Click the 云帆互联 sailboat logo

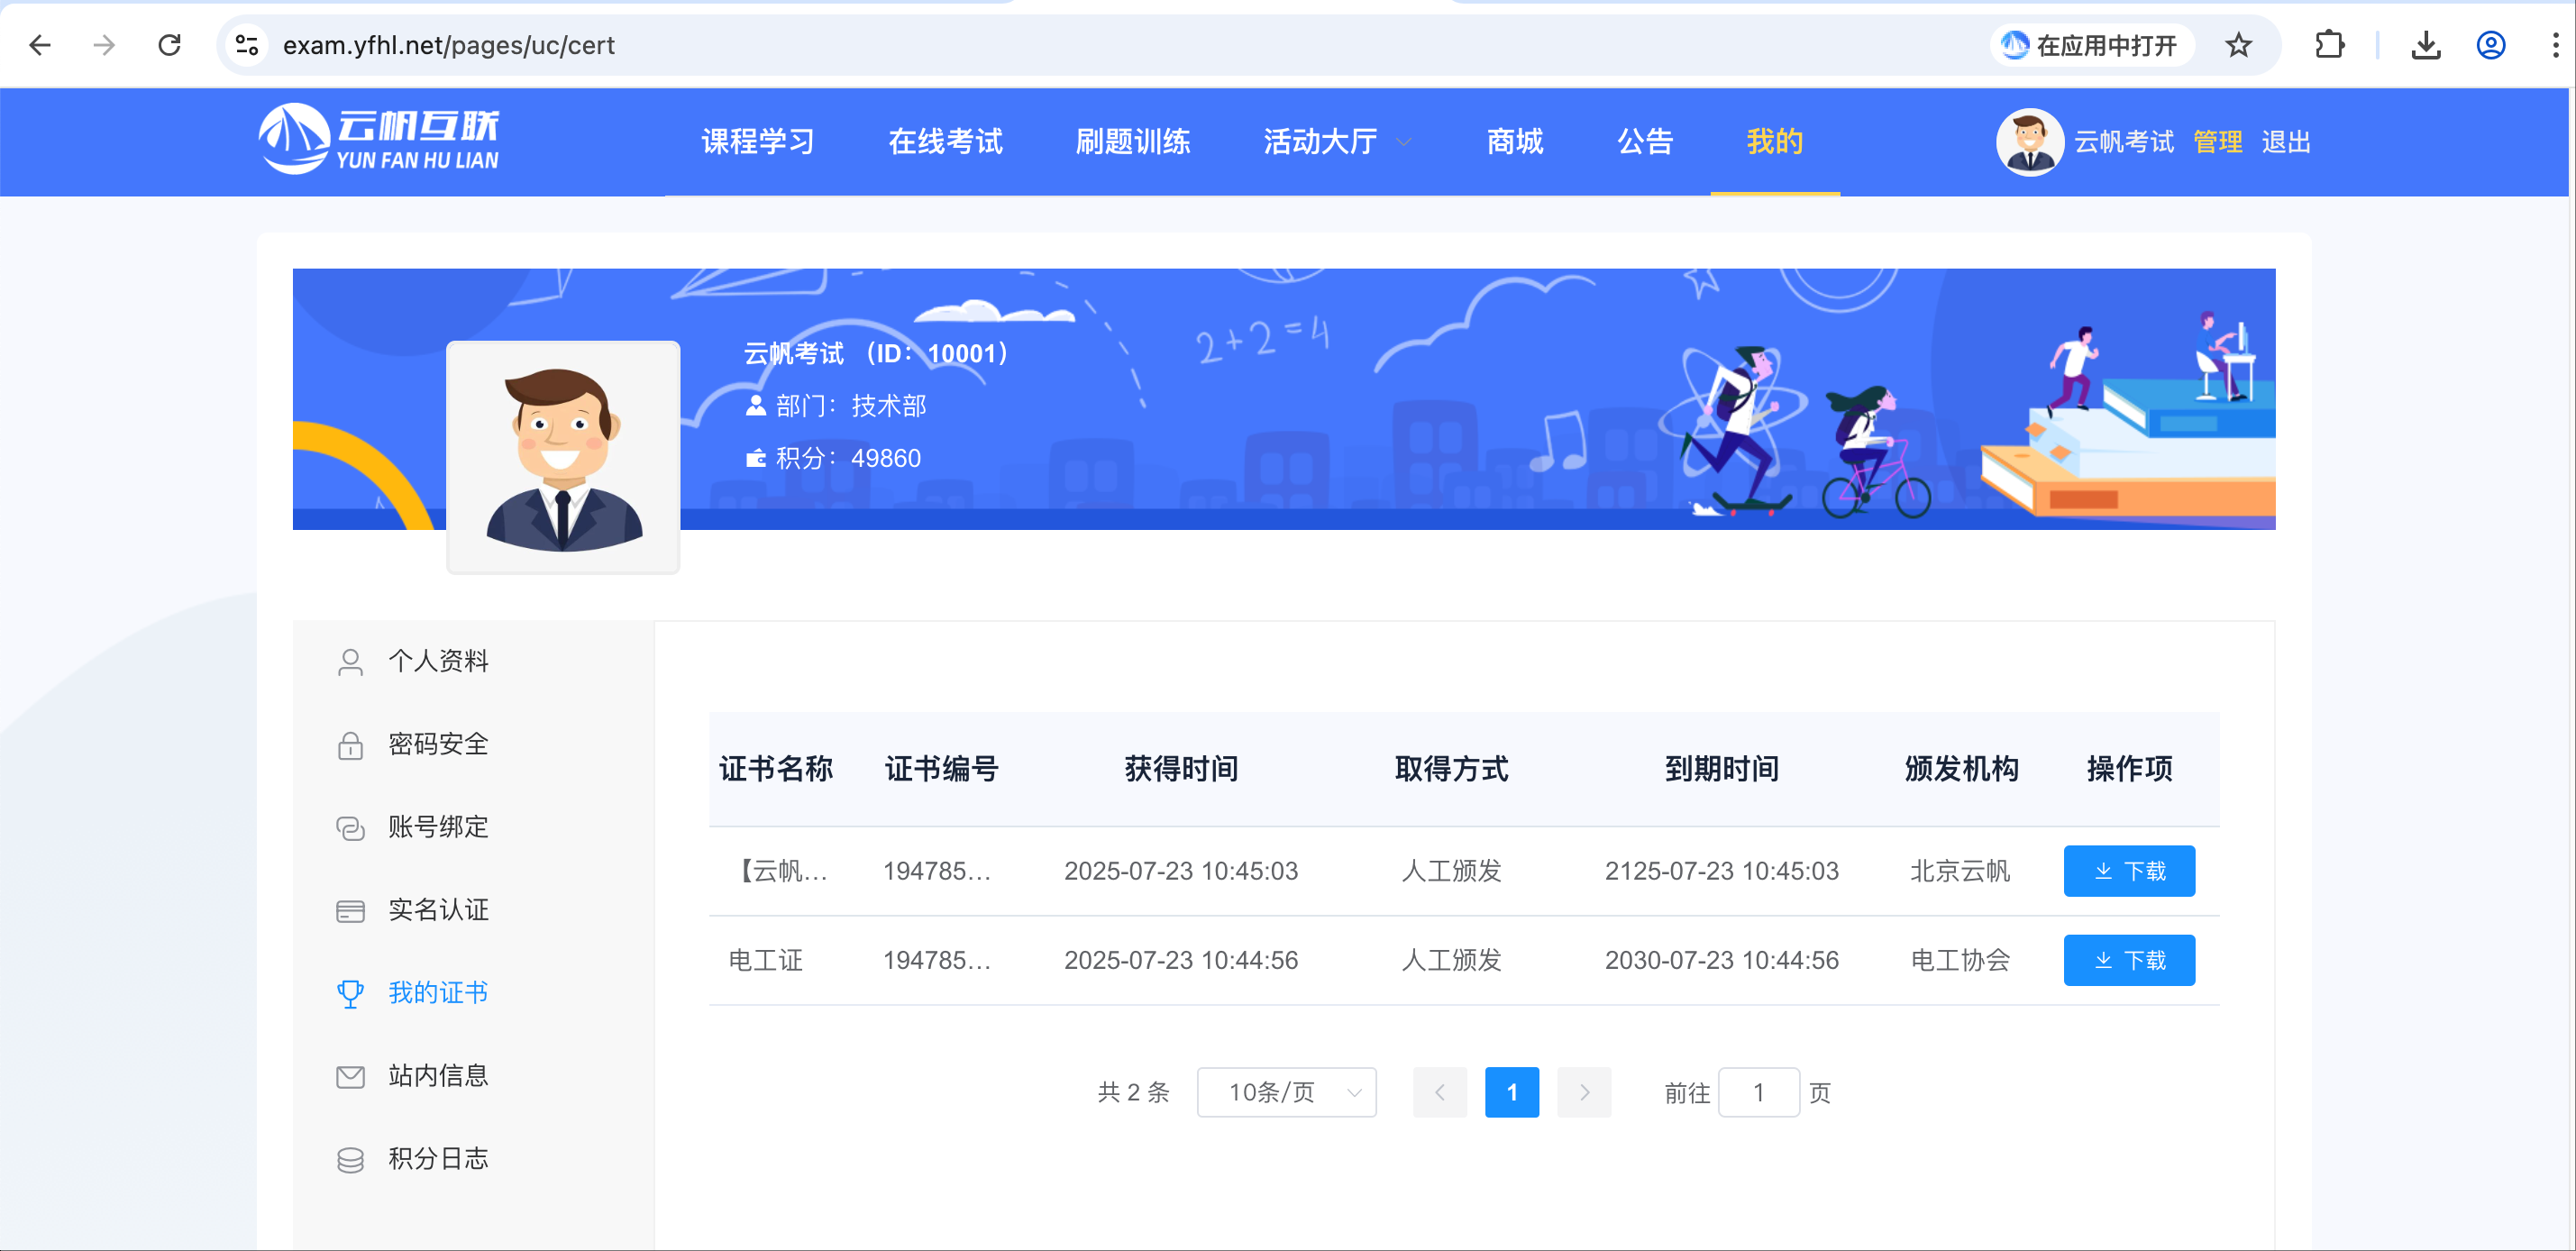(x=378, y=139)
